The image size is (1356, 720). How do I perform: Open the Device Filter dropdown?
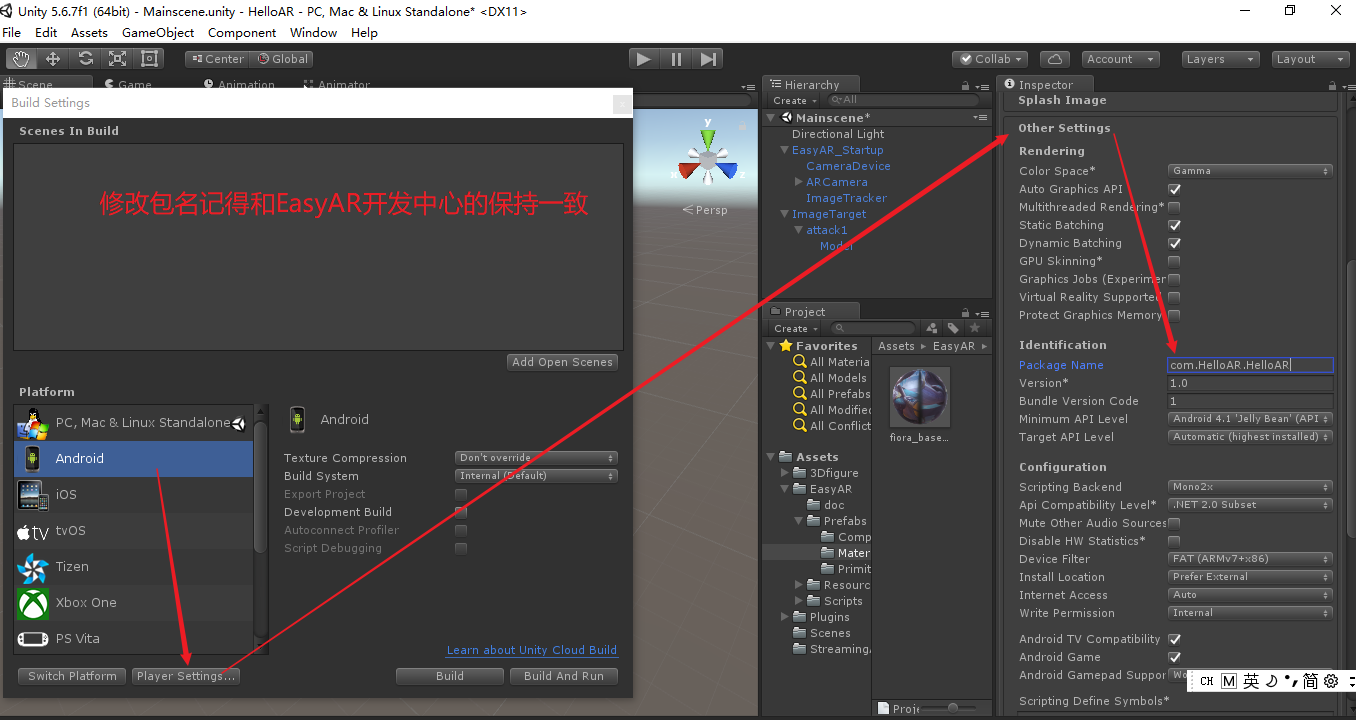tap(1250, 559)
